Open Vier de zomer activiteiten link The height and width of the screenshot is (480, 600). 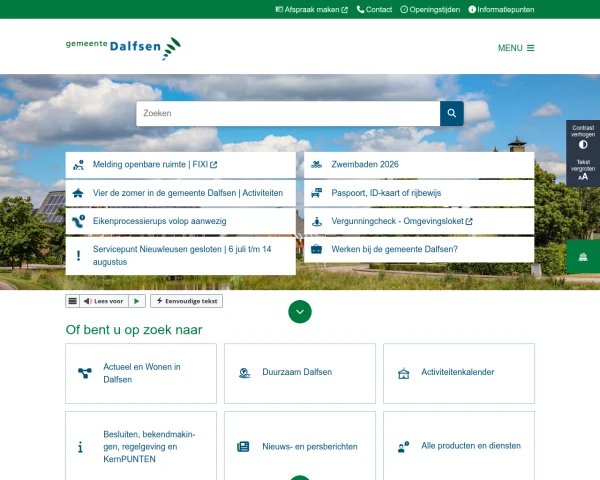pos(181,193)
